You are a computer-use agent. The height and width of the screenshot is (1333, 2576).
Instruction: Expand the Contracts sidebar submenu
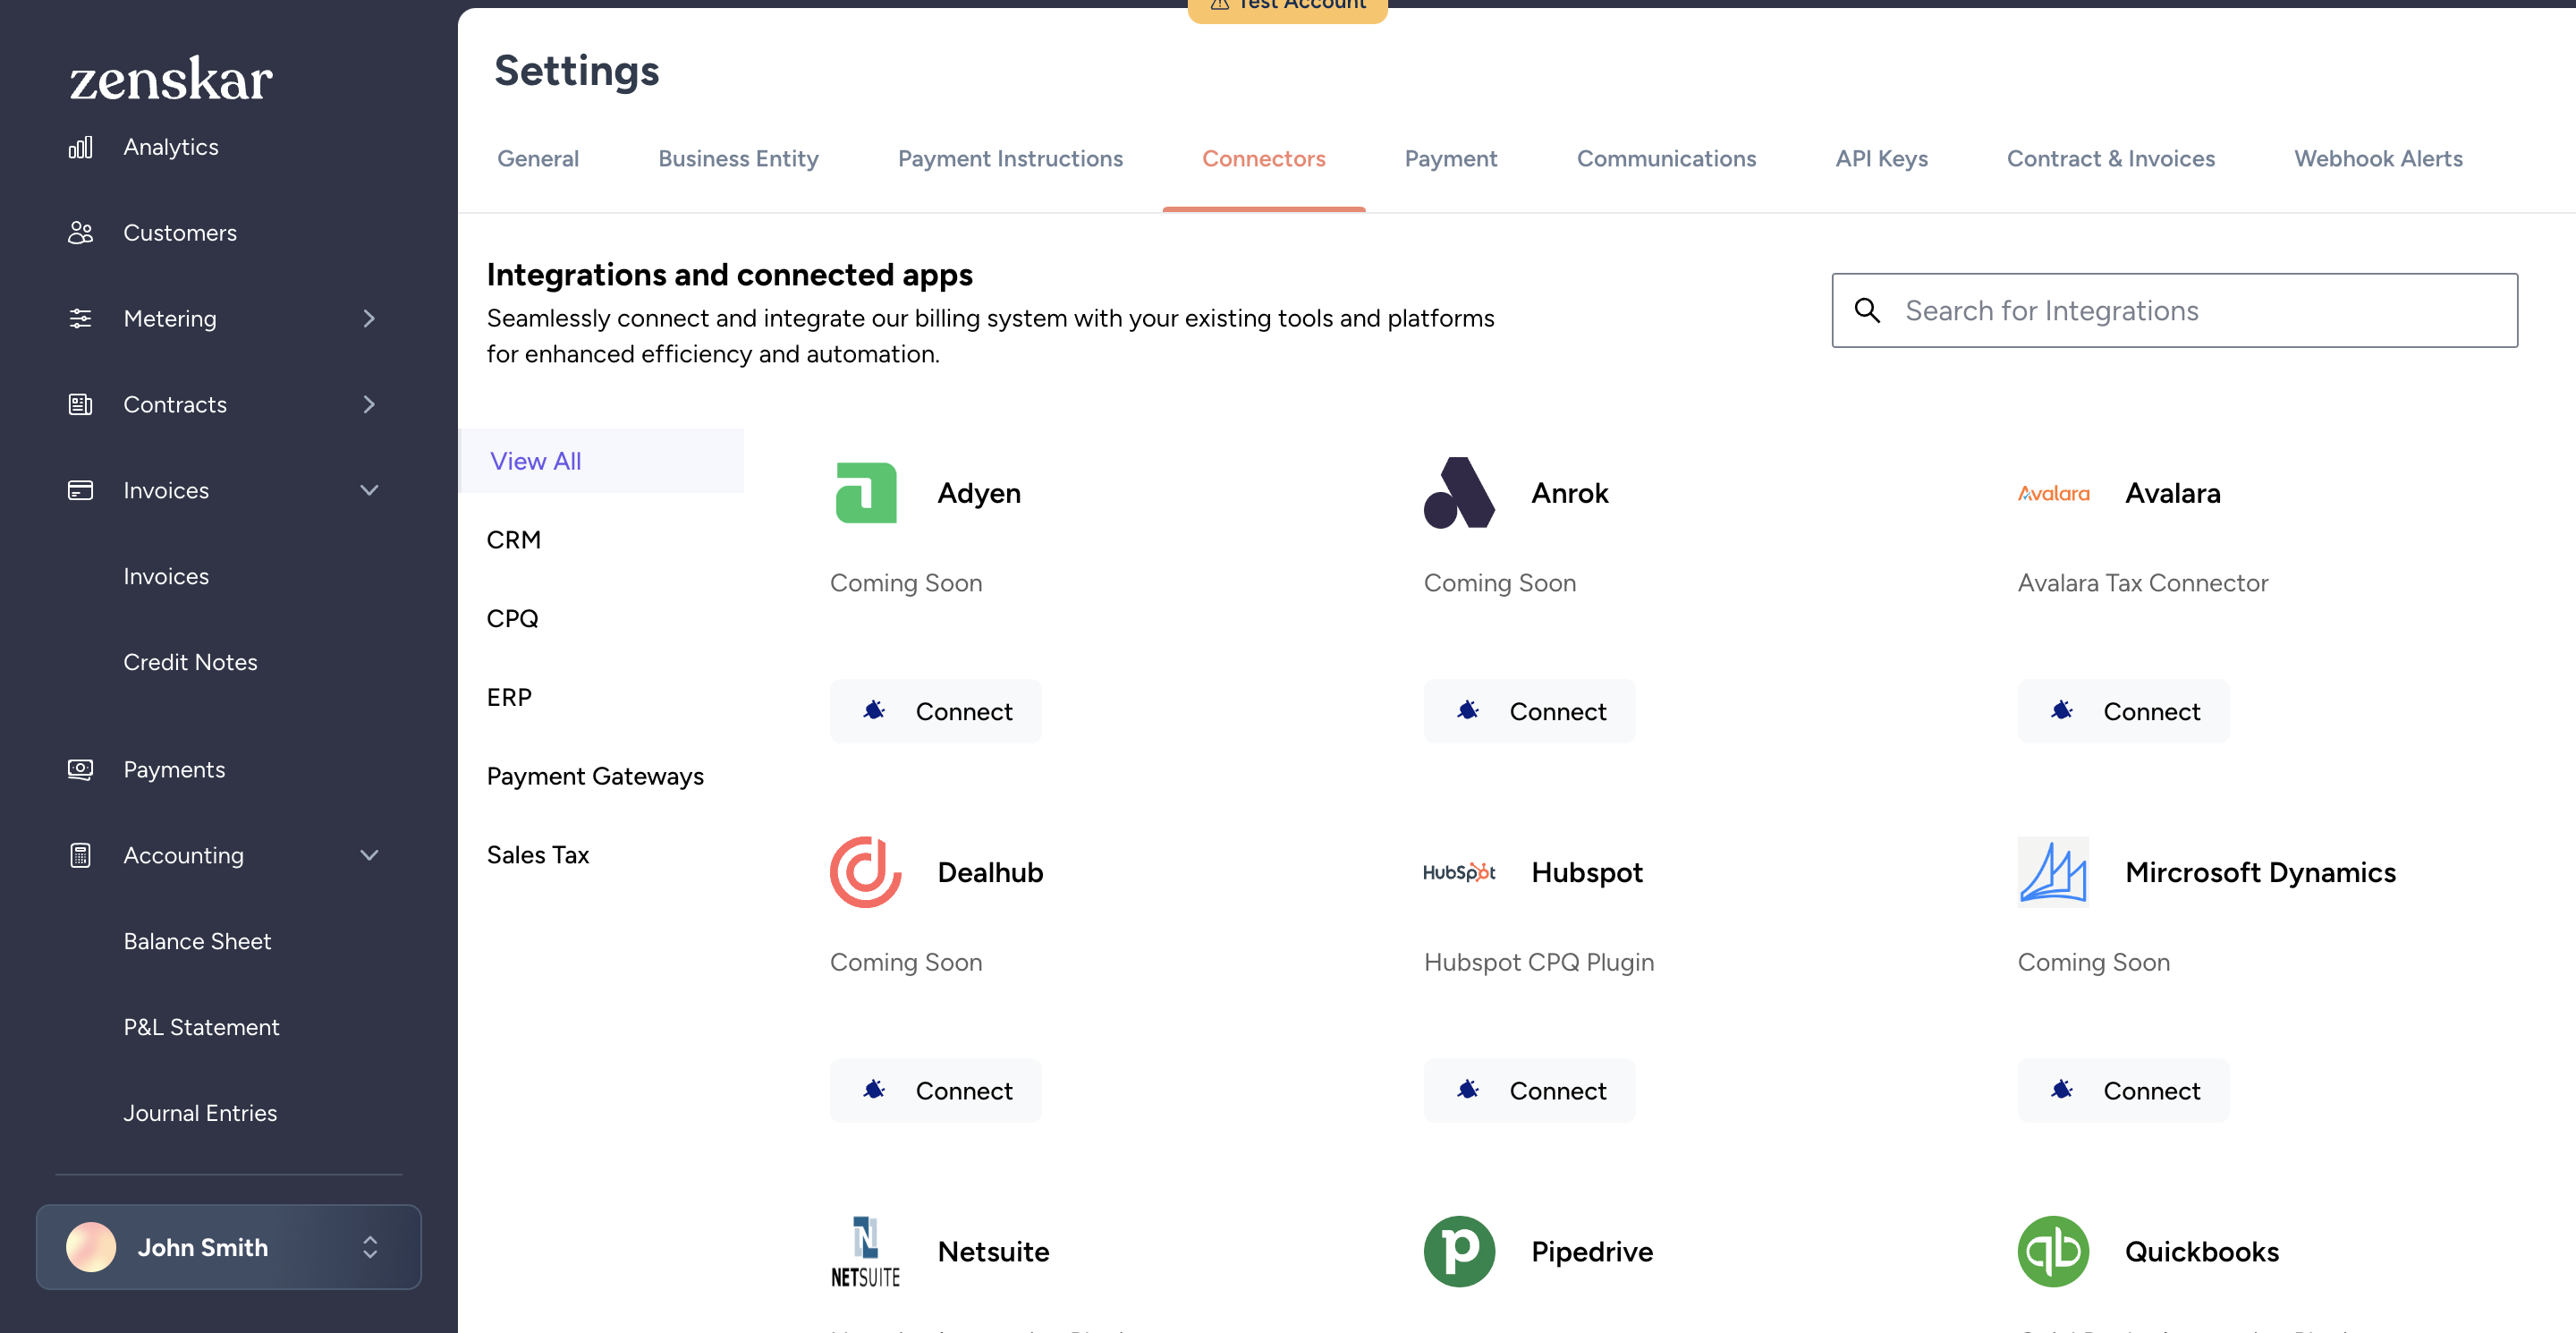369,404
